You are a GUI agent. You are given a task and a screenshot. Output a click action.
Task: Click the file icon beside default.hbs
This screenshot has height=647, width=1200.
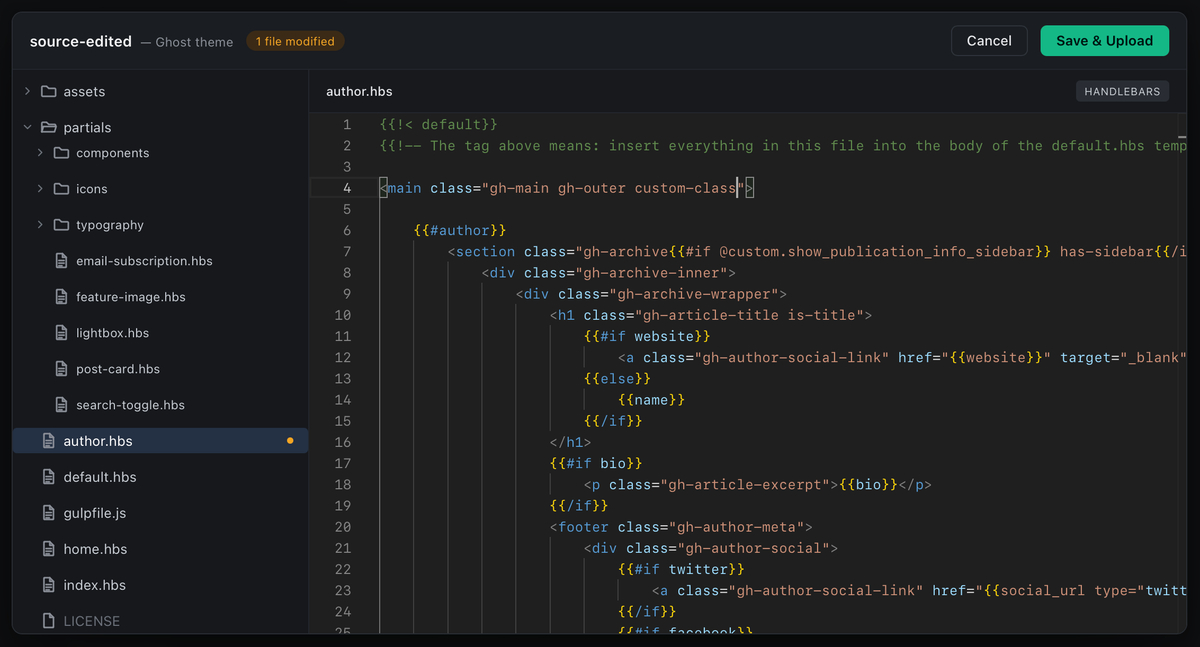pos(49,477)
